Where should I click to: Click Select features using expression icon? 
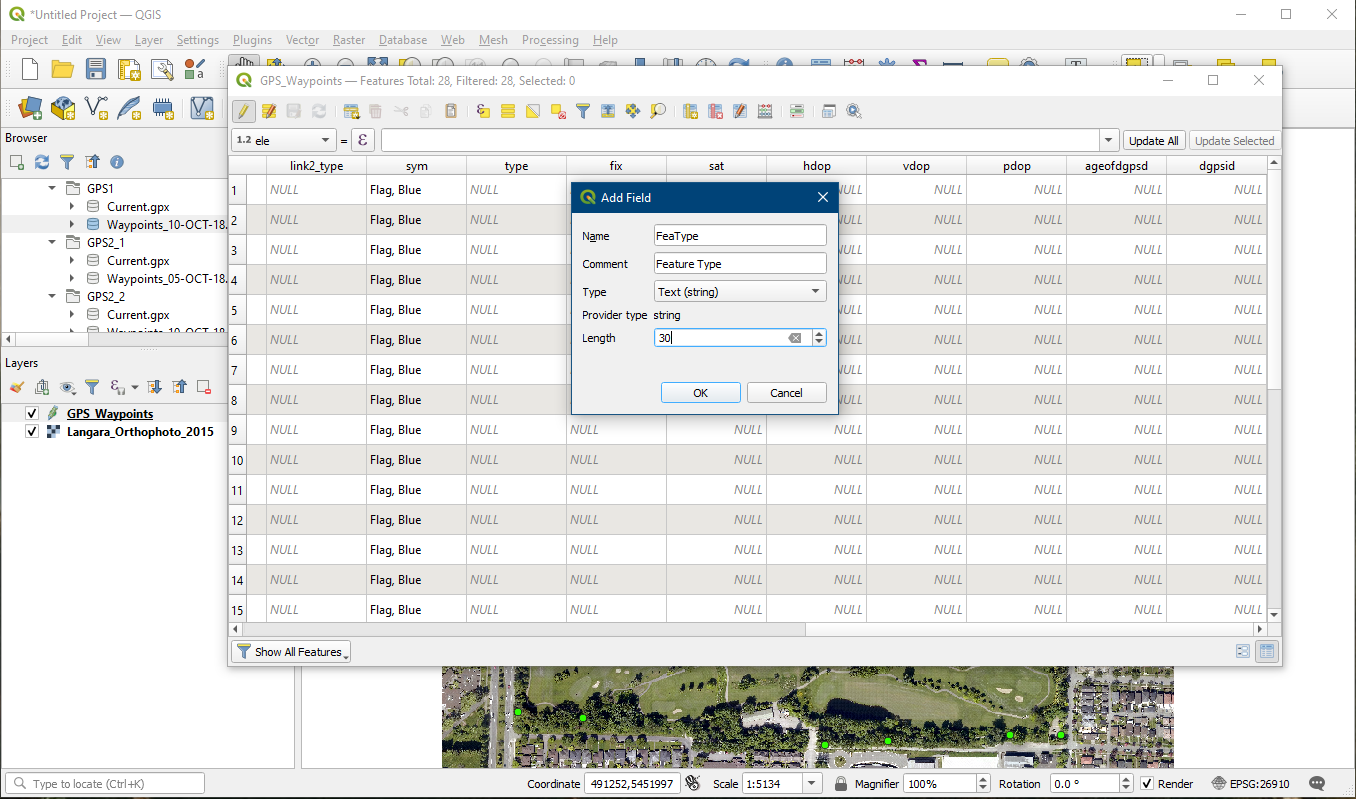483,111
